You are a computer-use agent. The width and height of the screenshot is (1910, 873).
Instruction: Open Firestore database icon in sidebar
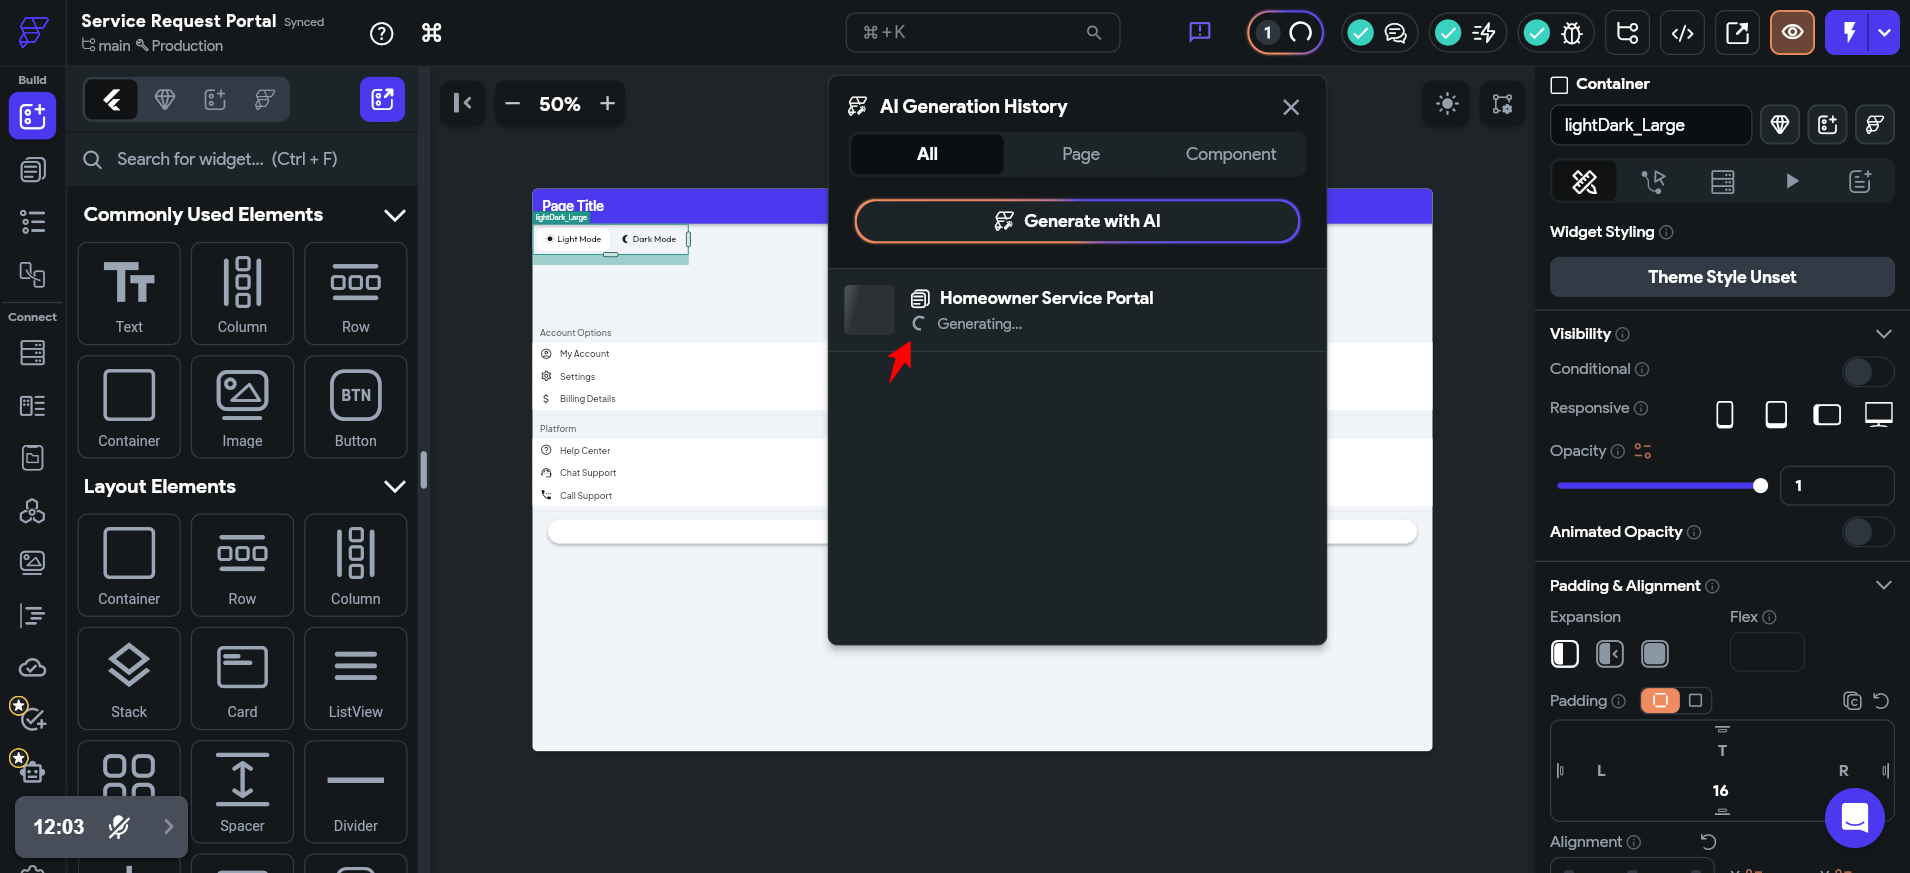point(33,353)
